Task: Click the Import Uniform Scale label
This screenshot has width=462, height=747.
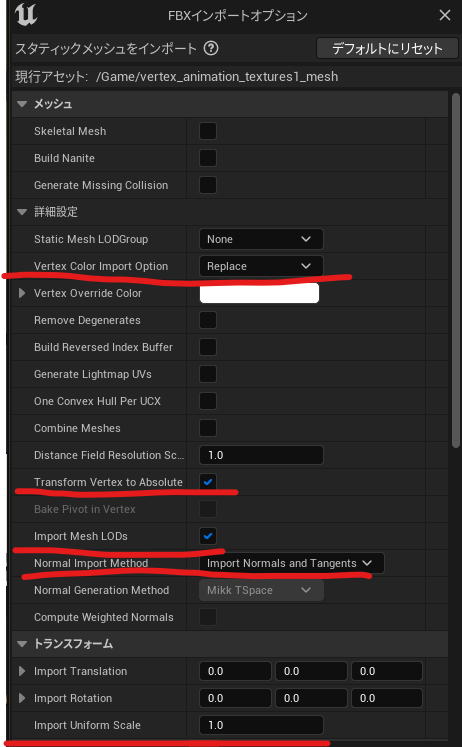Action: [87, 725]
